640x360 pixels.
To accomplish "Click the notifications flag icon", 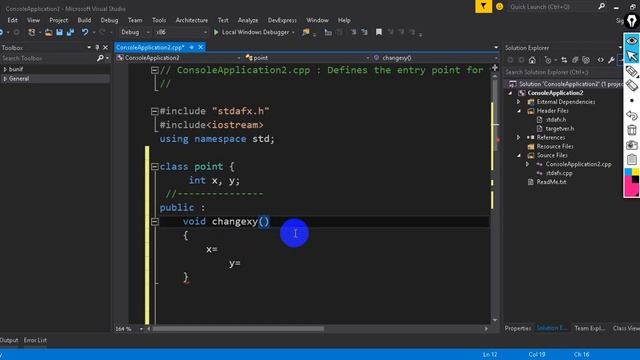I will click(x=483, y=7).
